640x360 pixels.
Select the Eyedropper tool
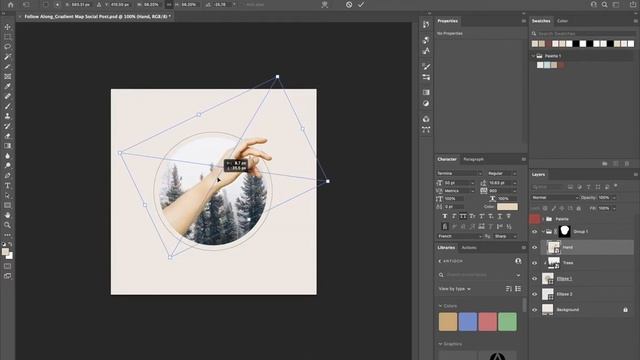[7, 86]
